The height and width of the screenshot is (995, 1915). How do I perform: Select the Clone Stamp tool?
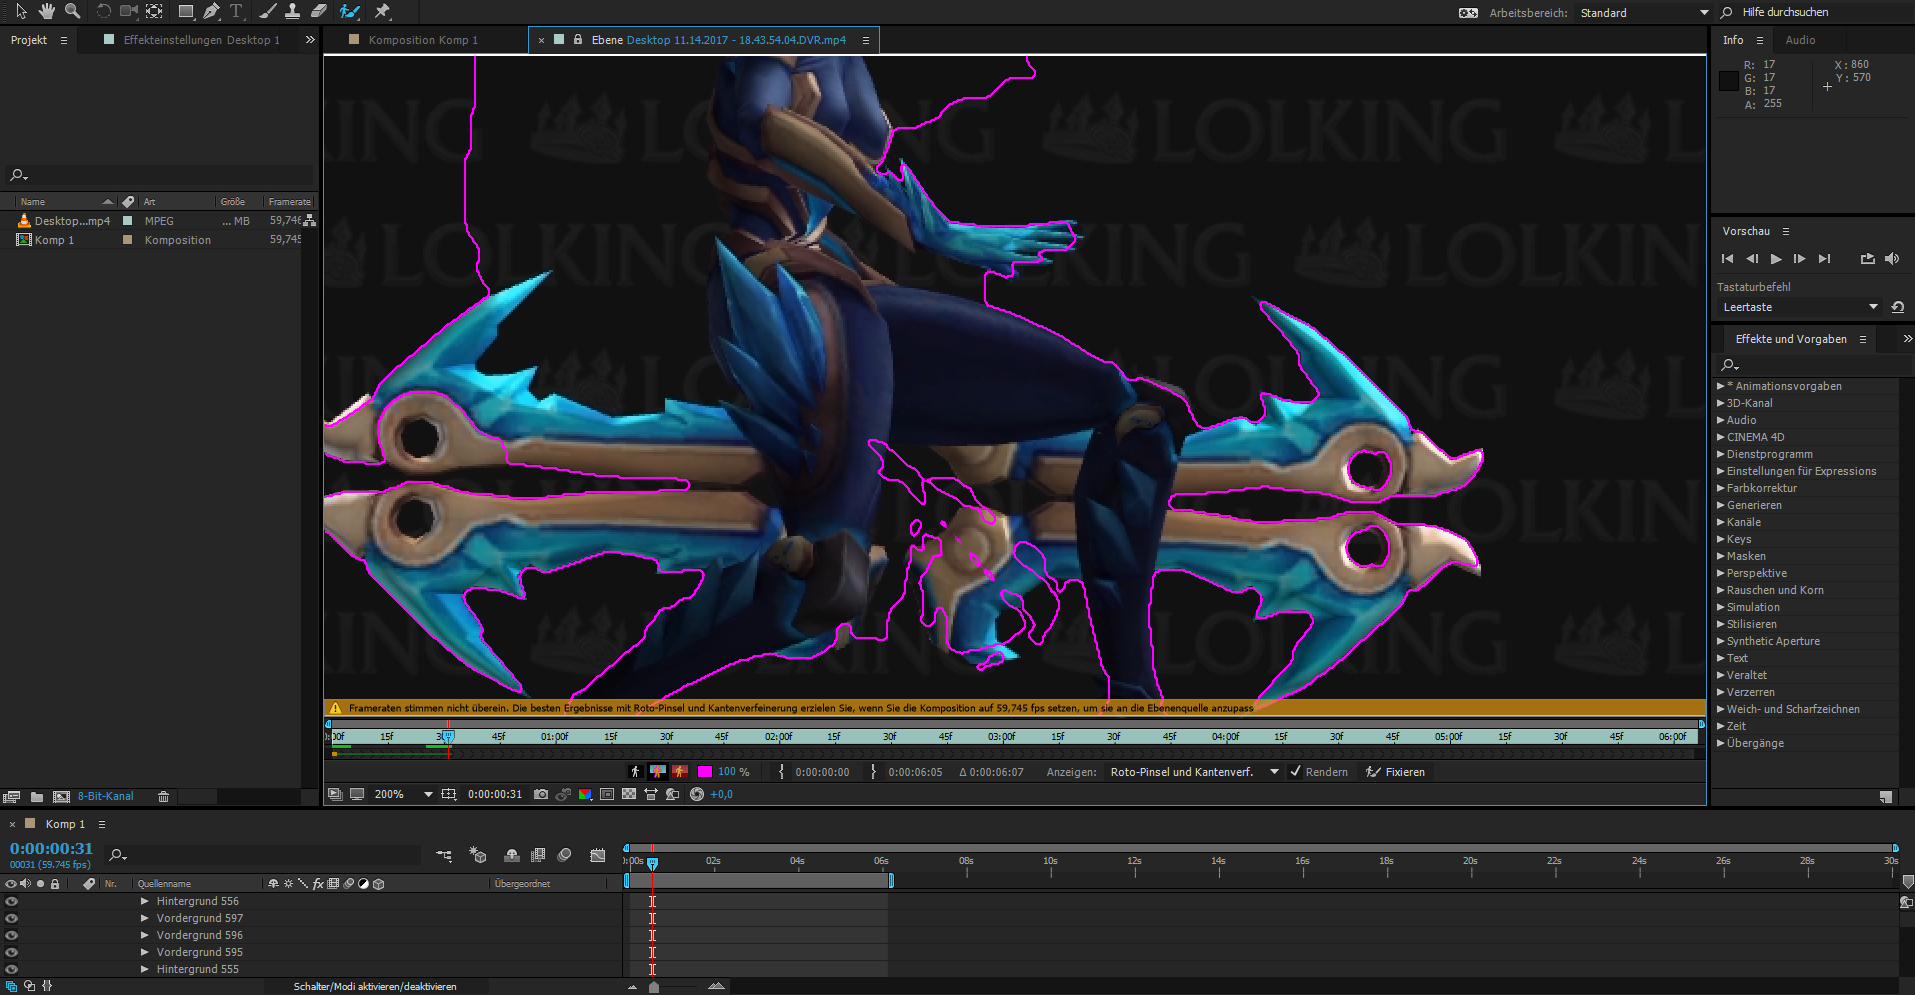click(292, 11)
